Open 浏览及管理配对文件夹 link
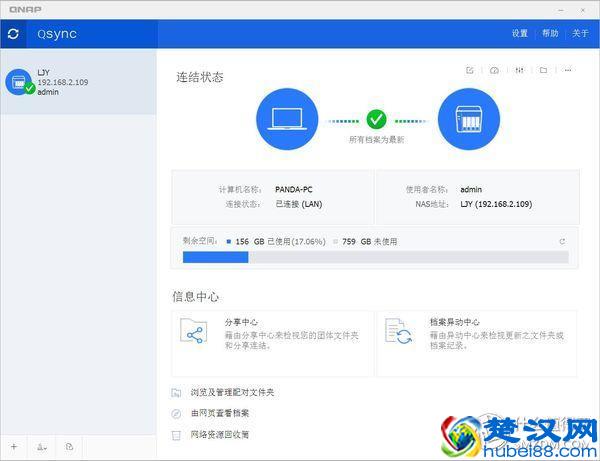The image size is (600, 461). [232, 392]
